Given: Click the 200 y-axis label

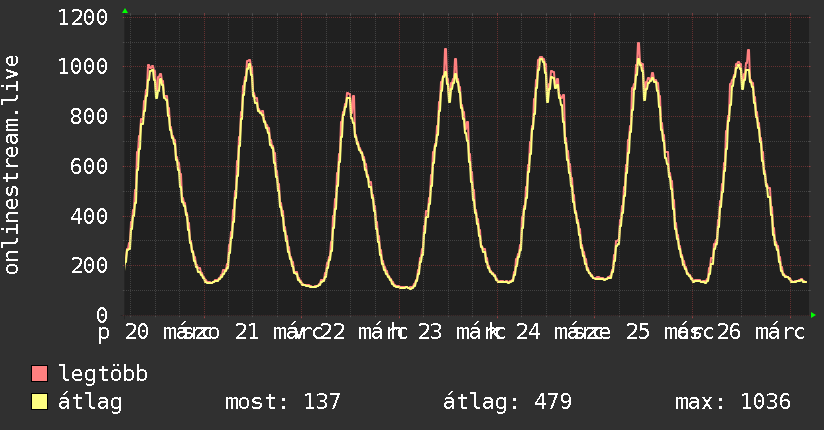Looking at the screenshot, I should [x=89, y=265].
